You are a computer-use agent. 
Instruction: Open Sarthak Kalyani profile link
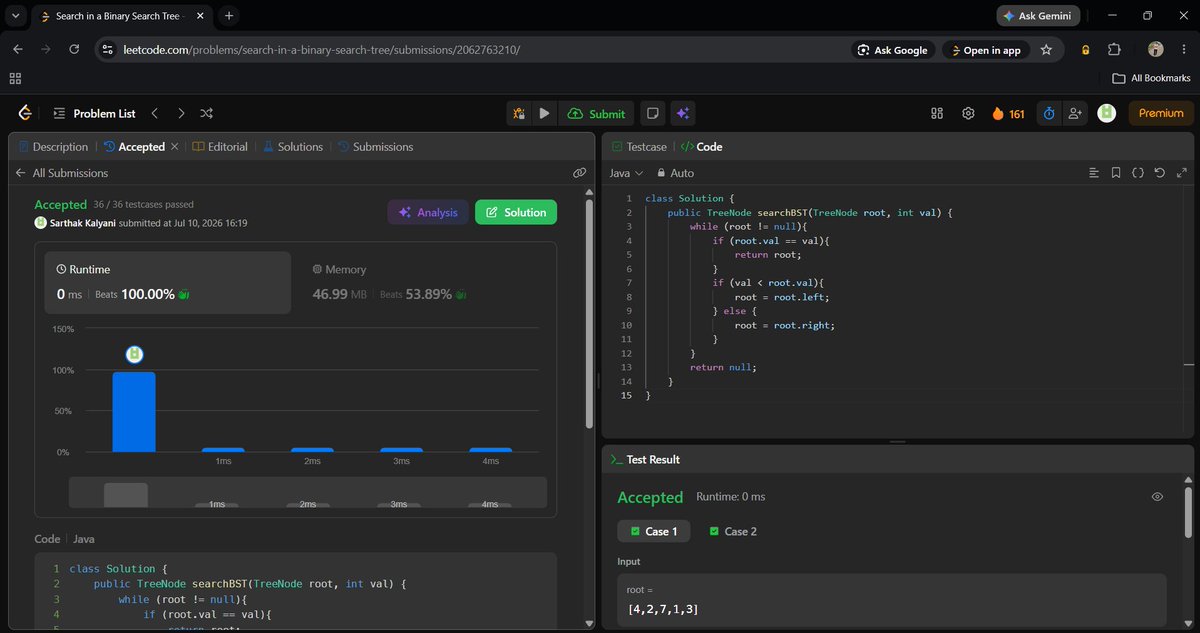(x=82, y=223)
